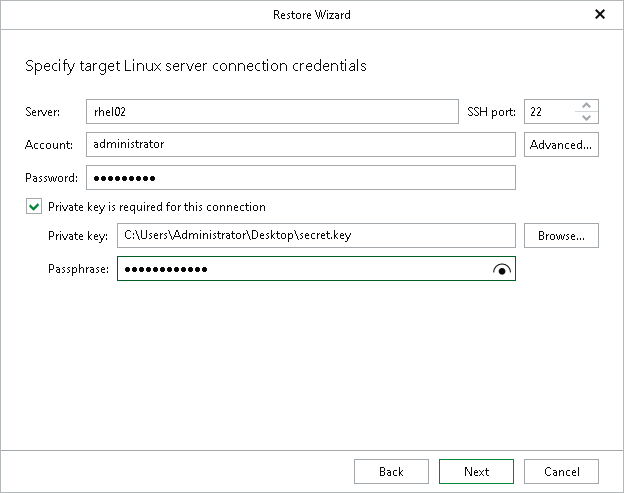
Task: Reveal passphrase with the eye icon
Action: point(502,269)
